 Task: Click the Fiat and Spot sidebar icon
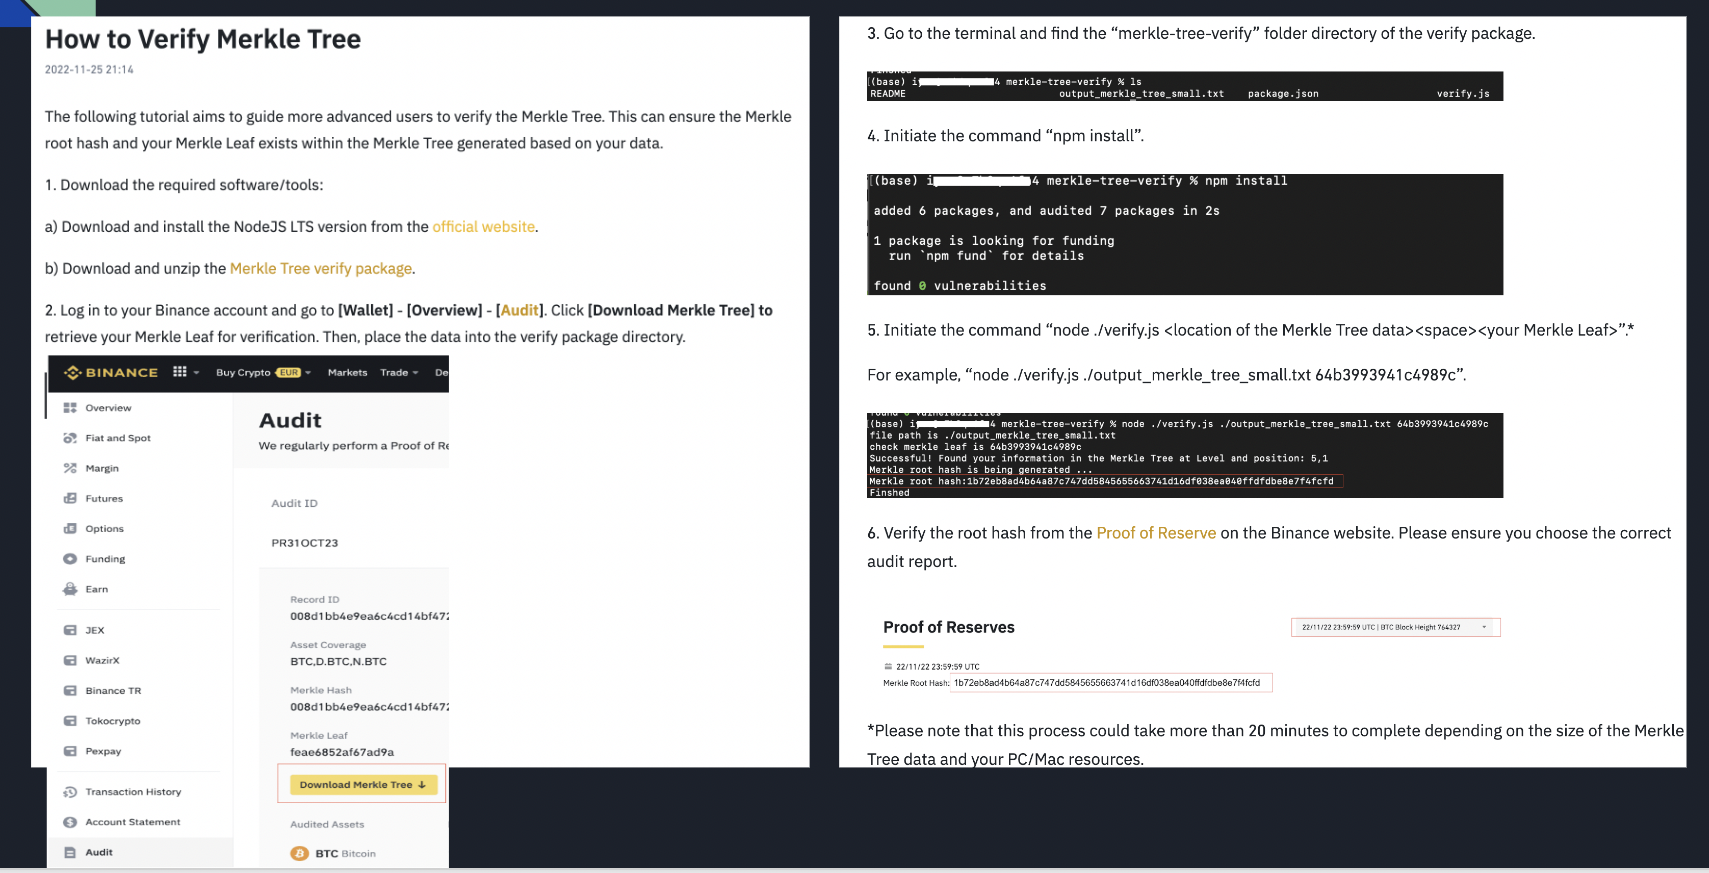pos(70,438)
